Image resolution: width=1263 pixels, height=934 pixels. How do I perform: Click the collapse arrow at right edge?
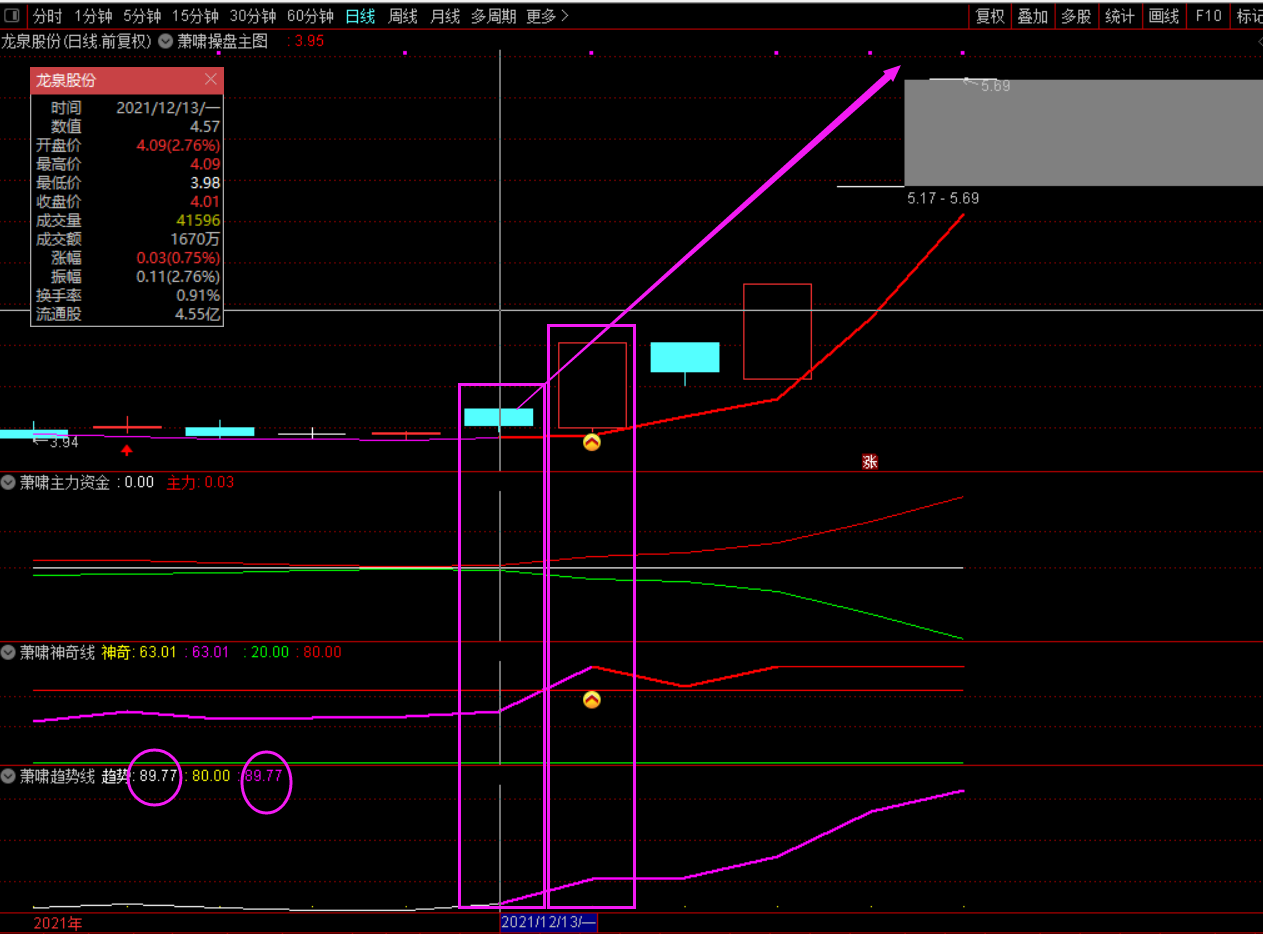pyautogui.click(x=1258, y=42)
